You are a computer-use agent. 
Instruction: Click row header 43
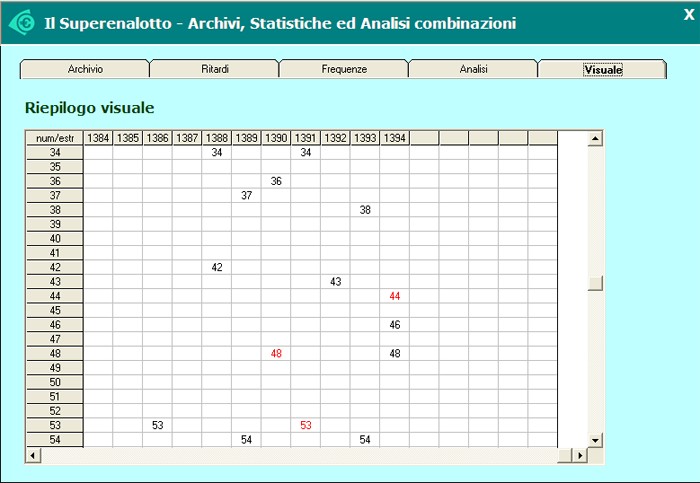pos(55,282)
